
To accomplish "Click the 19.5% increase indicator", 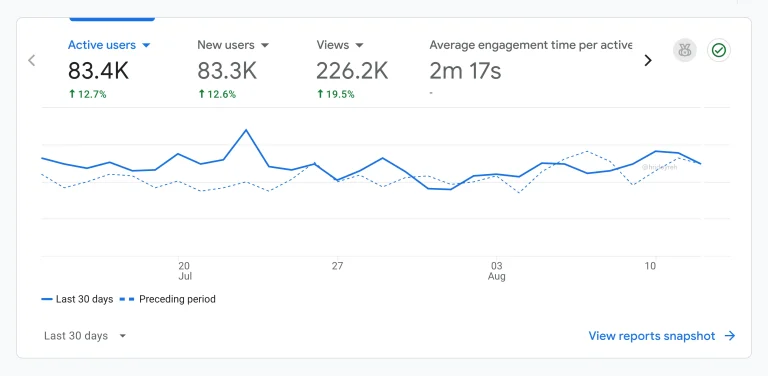I will [336, 94].
